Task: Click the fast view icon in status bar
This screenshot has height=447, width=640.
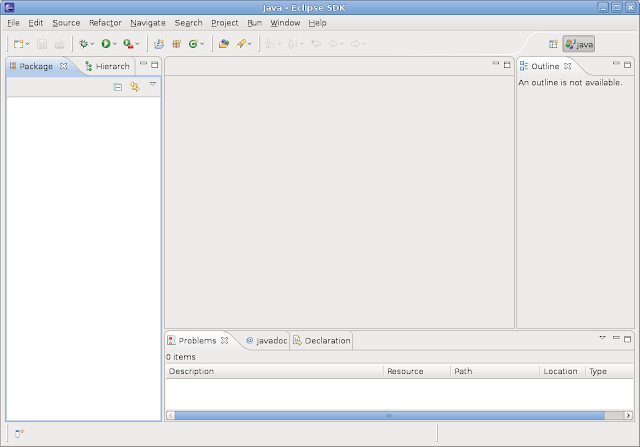Action: point(19,433)
